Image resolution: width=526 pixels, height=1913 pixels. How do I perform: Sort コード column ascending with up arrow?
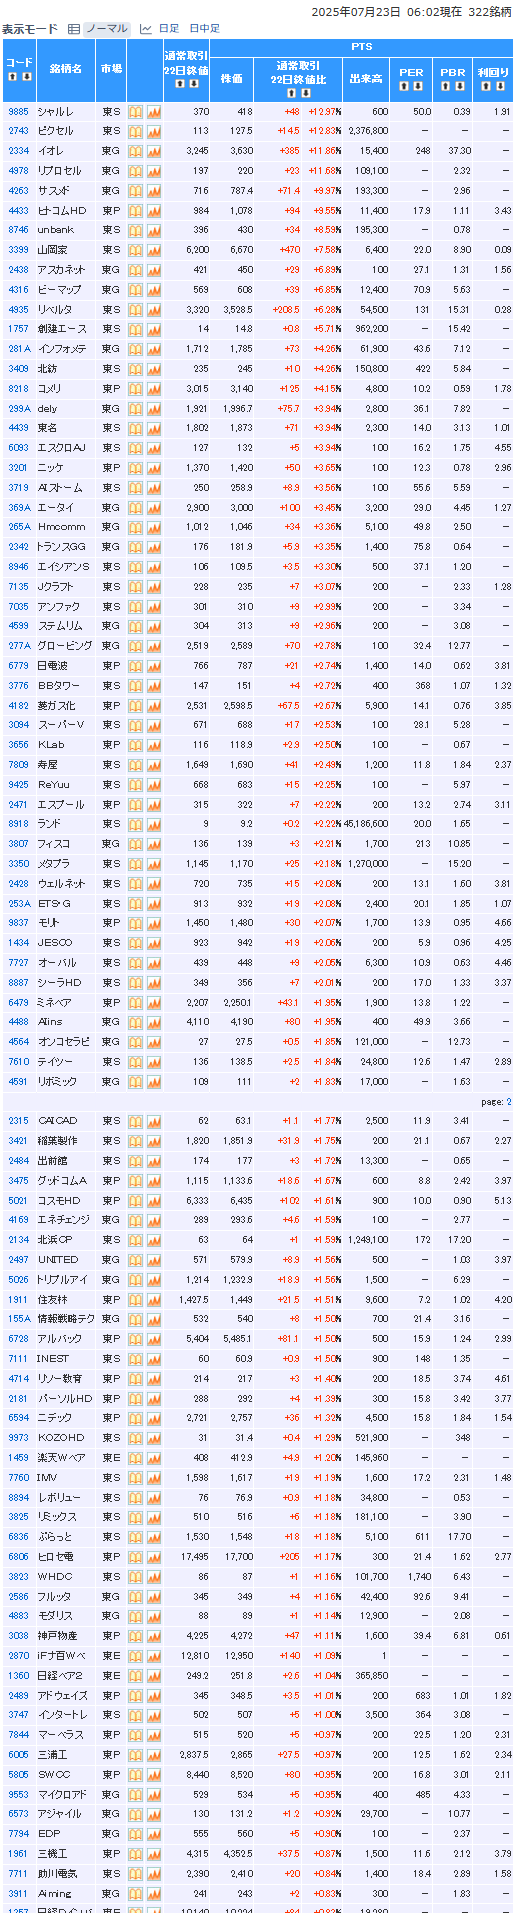pos(13,77)
